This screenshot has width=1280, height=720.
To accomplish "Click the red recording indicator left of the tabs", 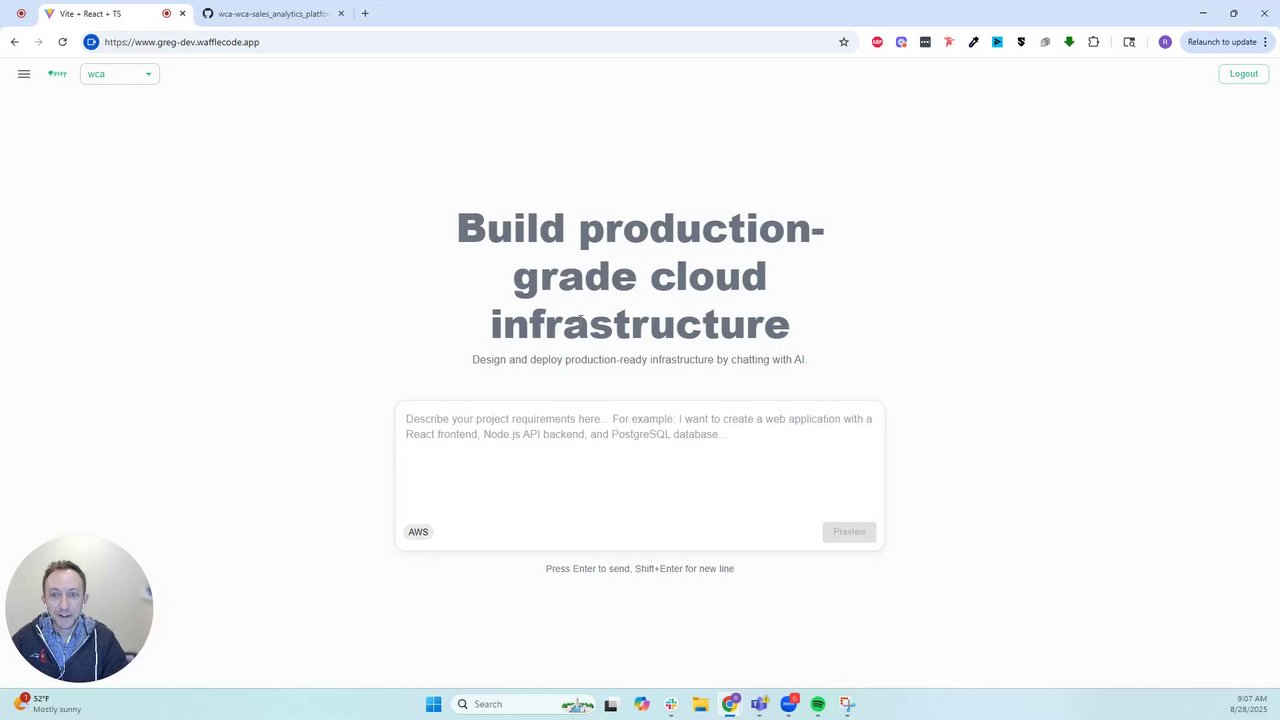I will 21,14.
